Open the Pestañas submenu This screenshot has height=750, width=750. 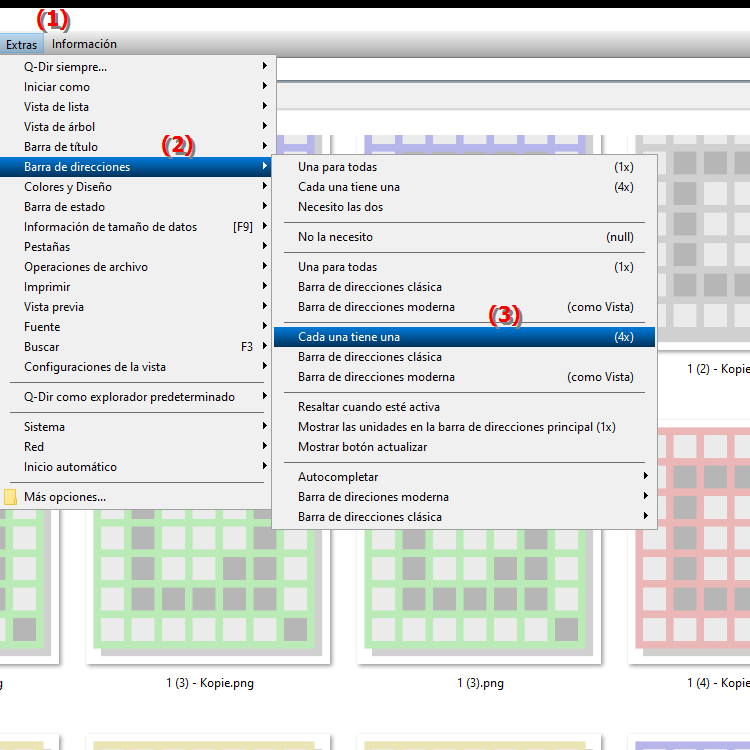[135, 247]
